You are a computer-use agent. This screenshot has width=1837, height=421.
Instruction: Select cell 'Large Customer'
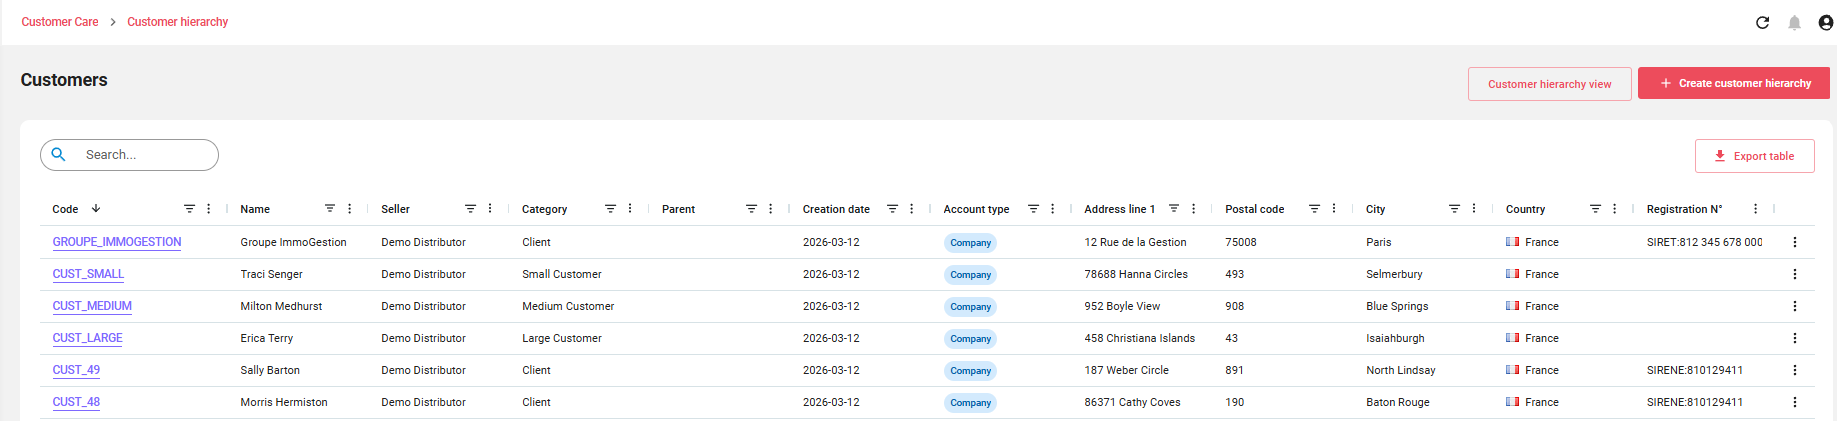pyautogui.click(x=561, y=338)
